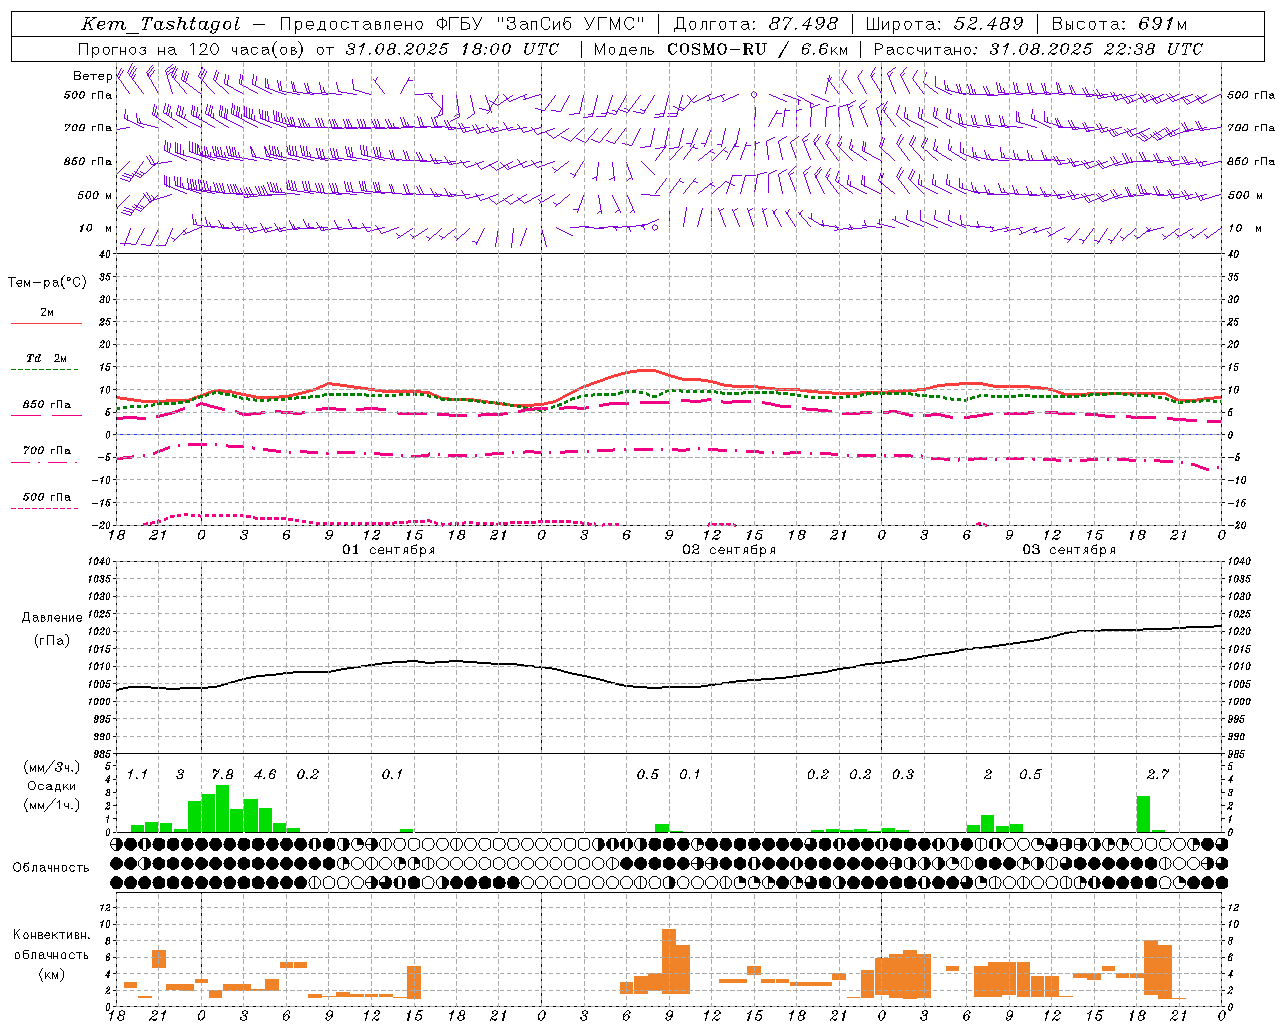Click the latitude value Широта: 52.489
Viewport: 1280px width, 1024px height.
tap(944, 24)
